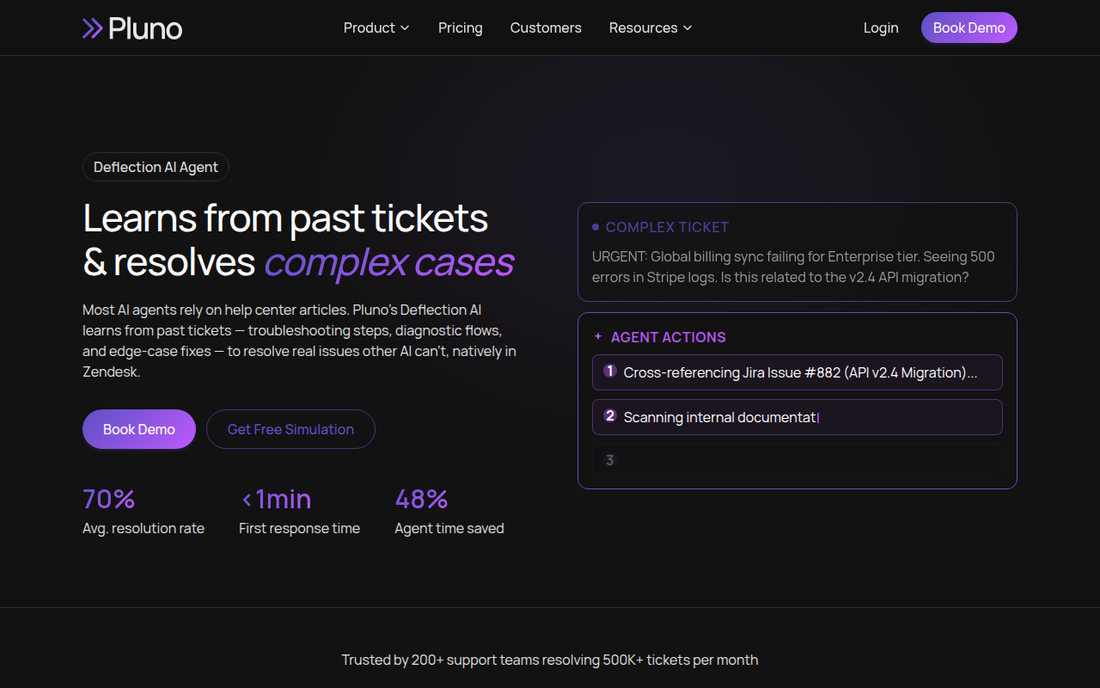This screenshot has height=688, width=1100.
Task: Expand the Product dropdown chevron
Action: 405,28
